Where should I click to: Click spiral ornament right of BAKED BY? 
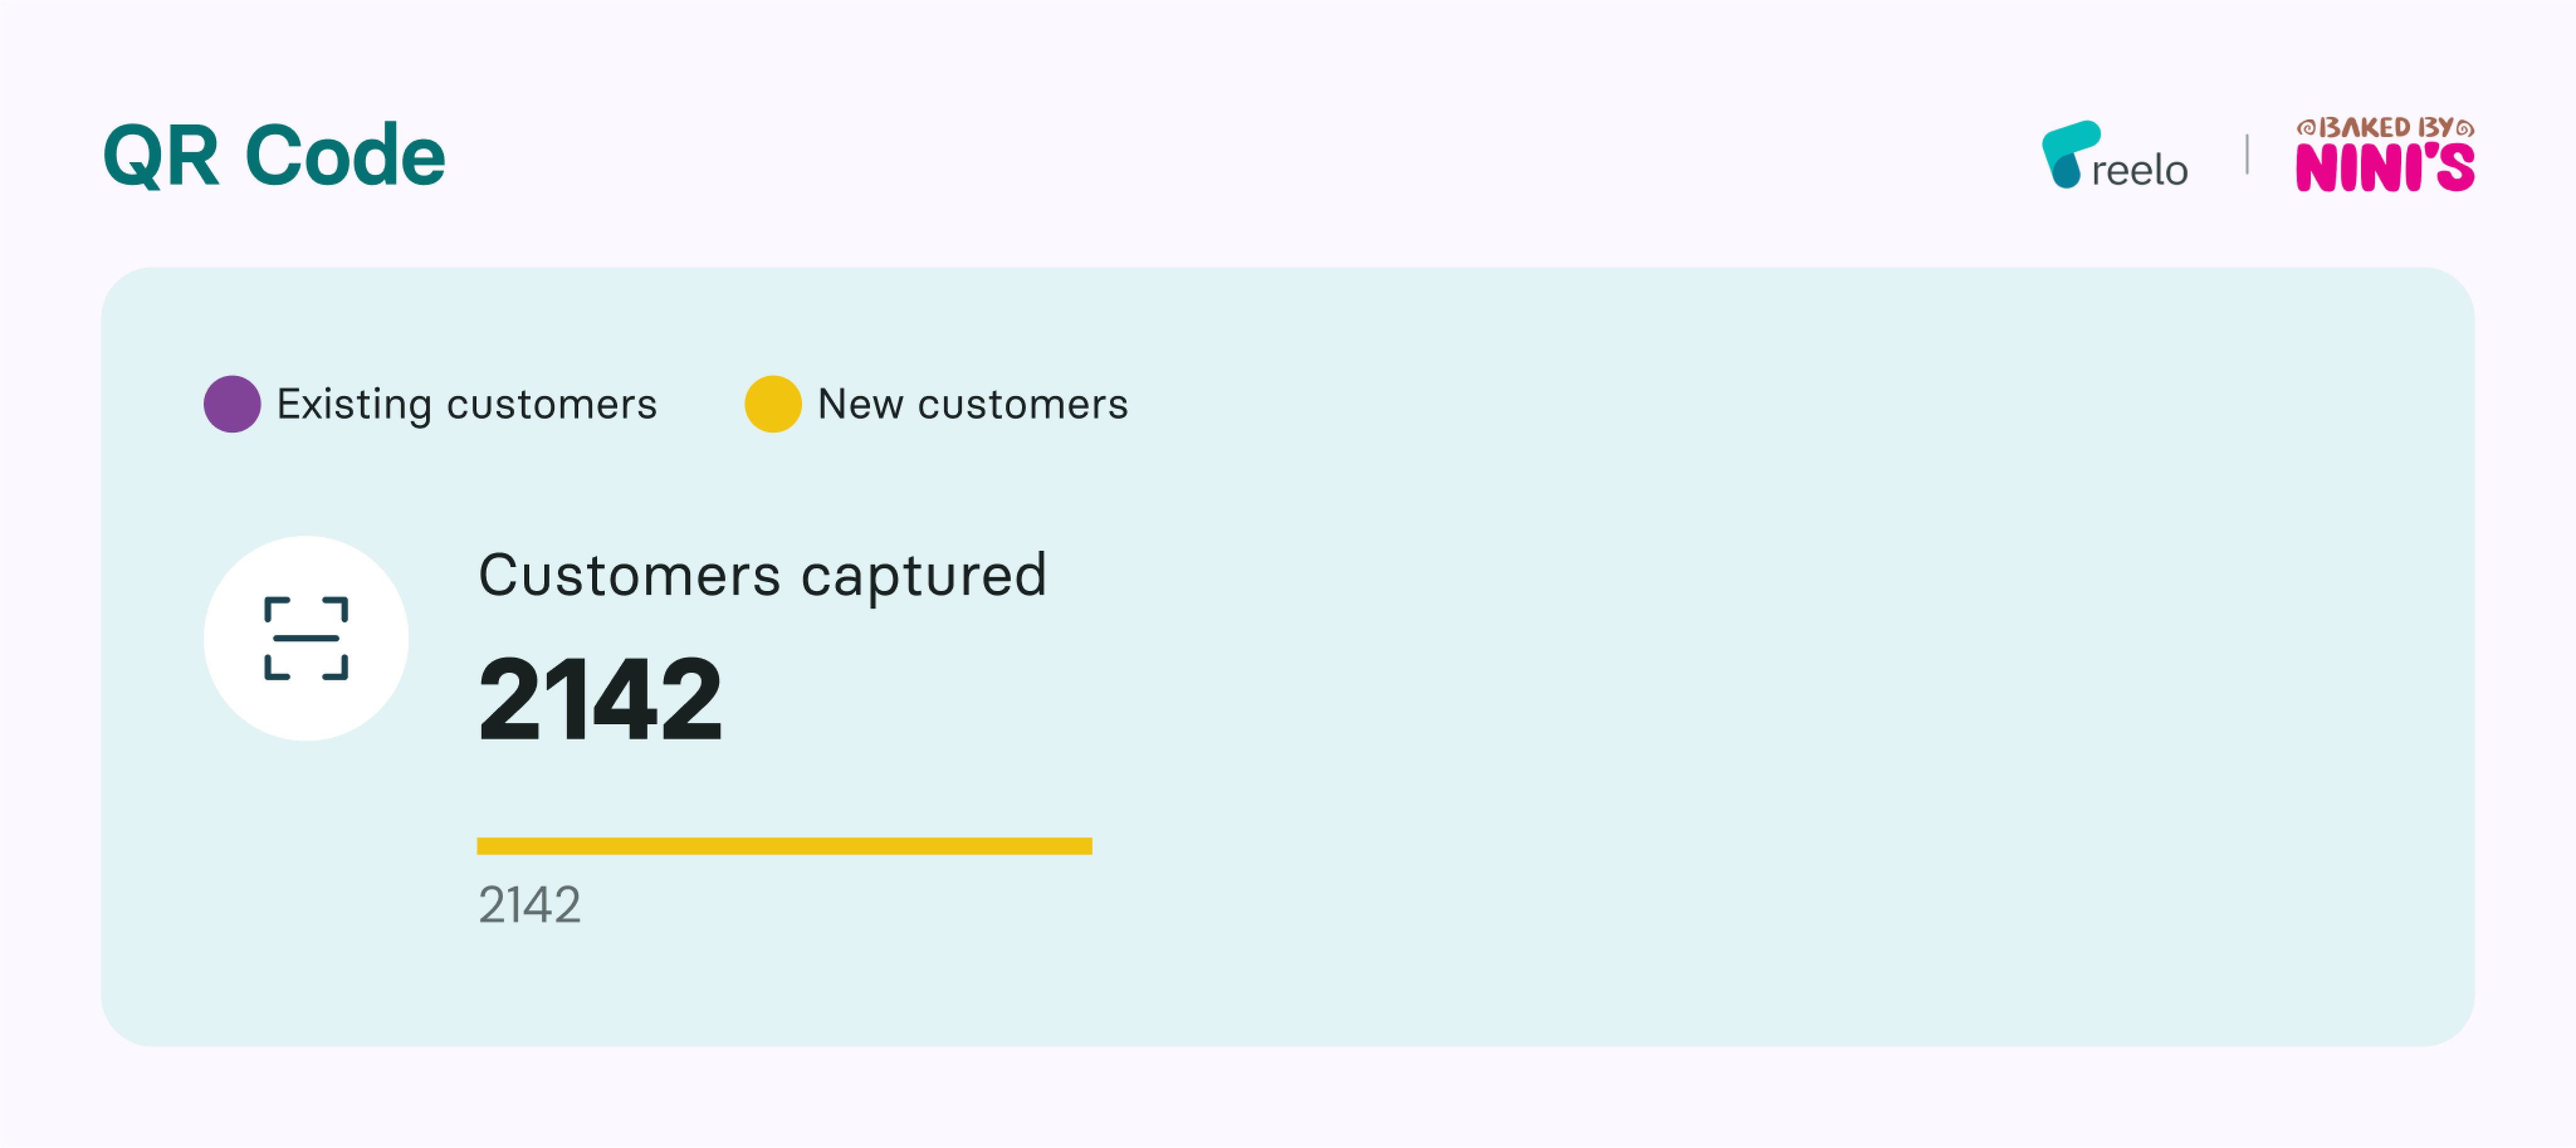coord(2465,128)
